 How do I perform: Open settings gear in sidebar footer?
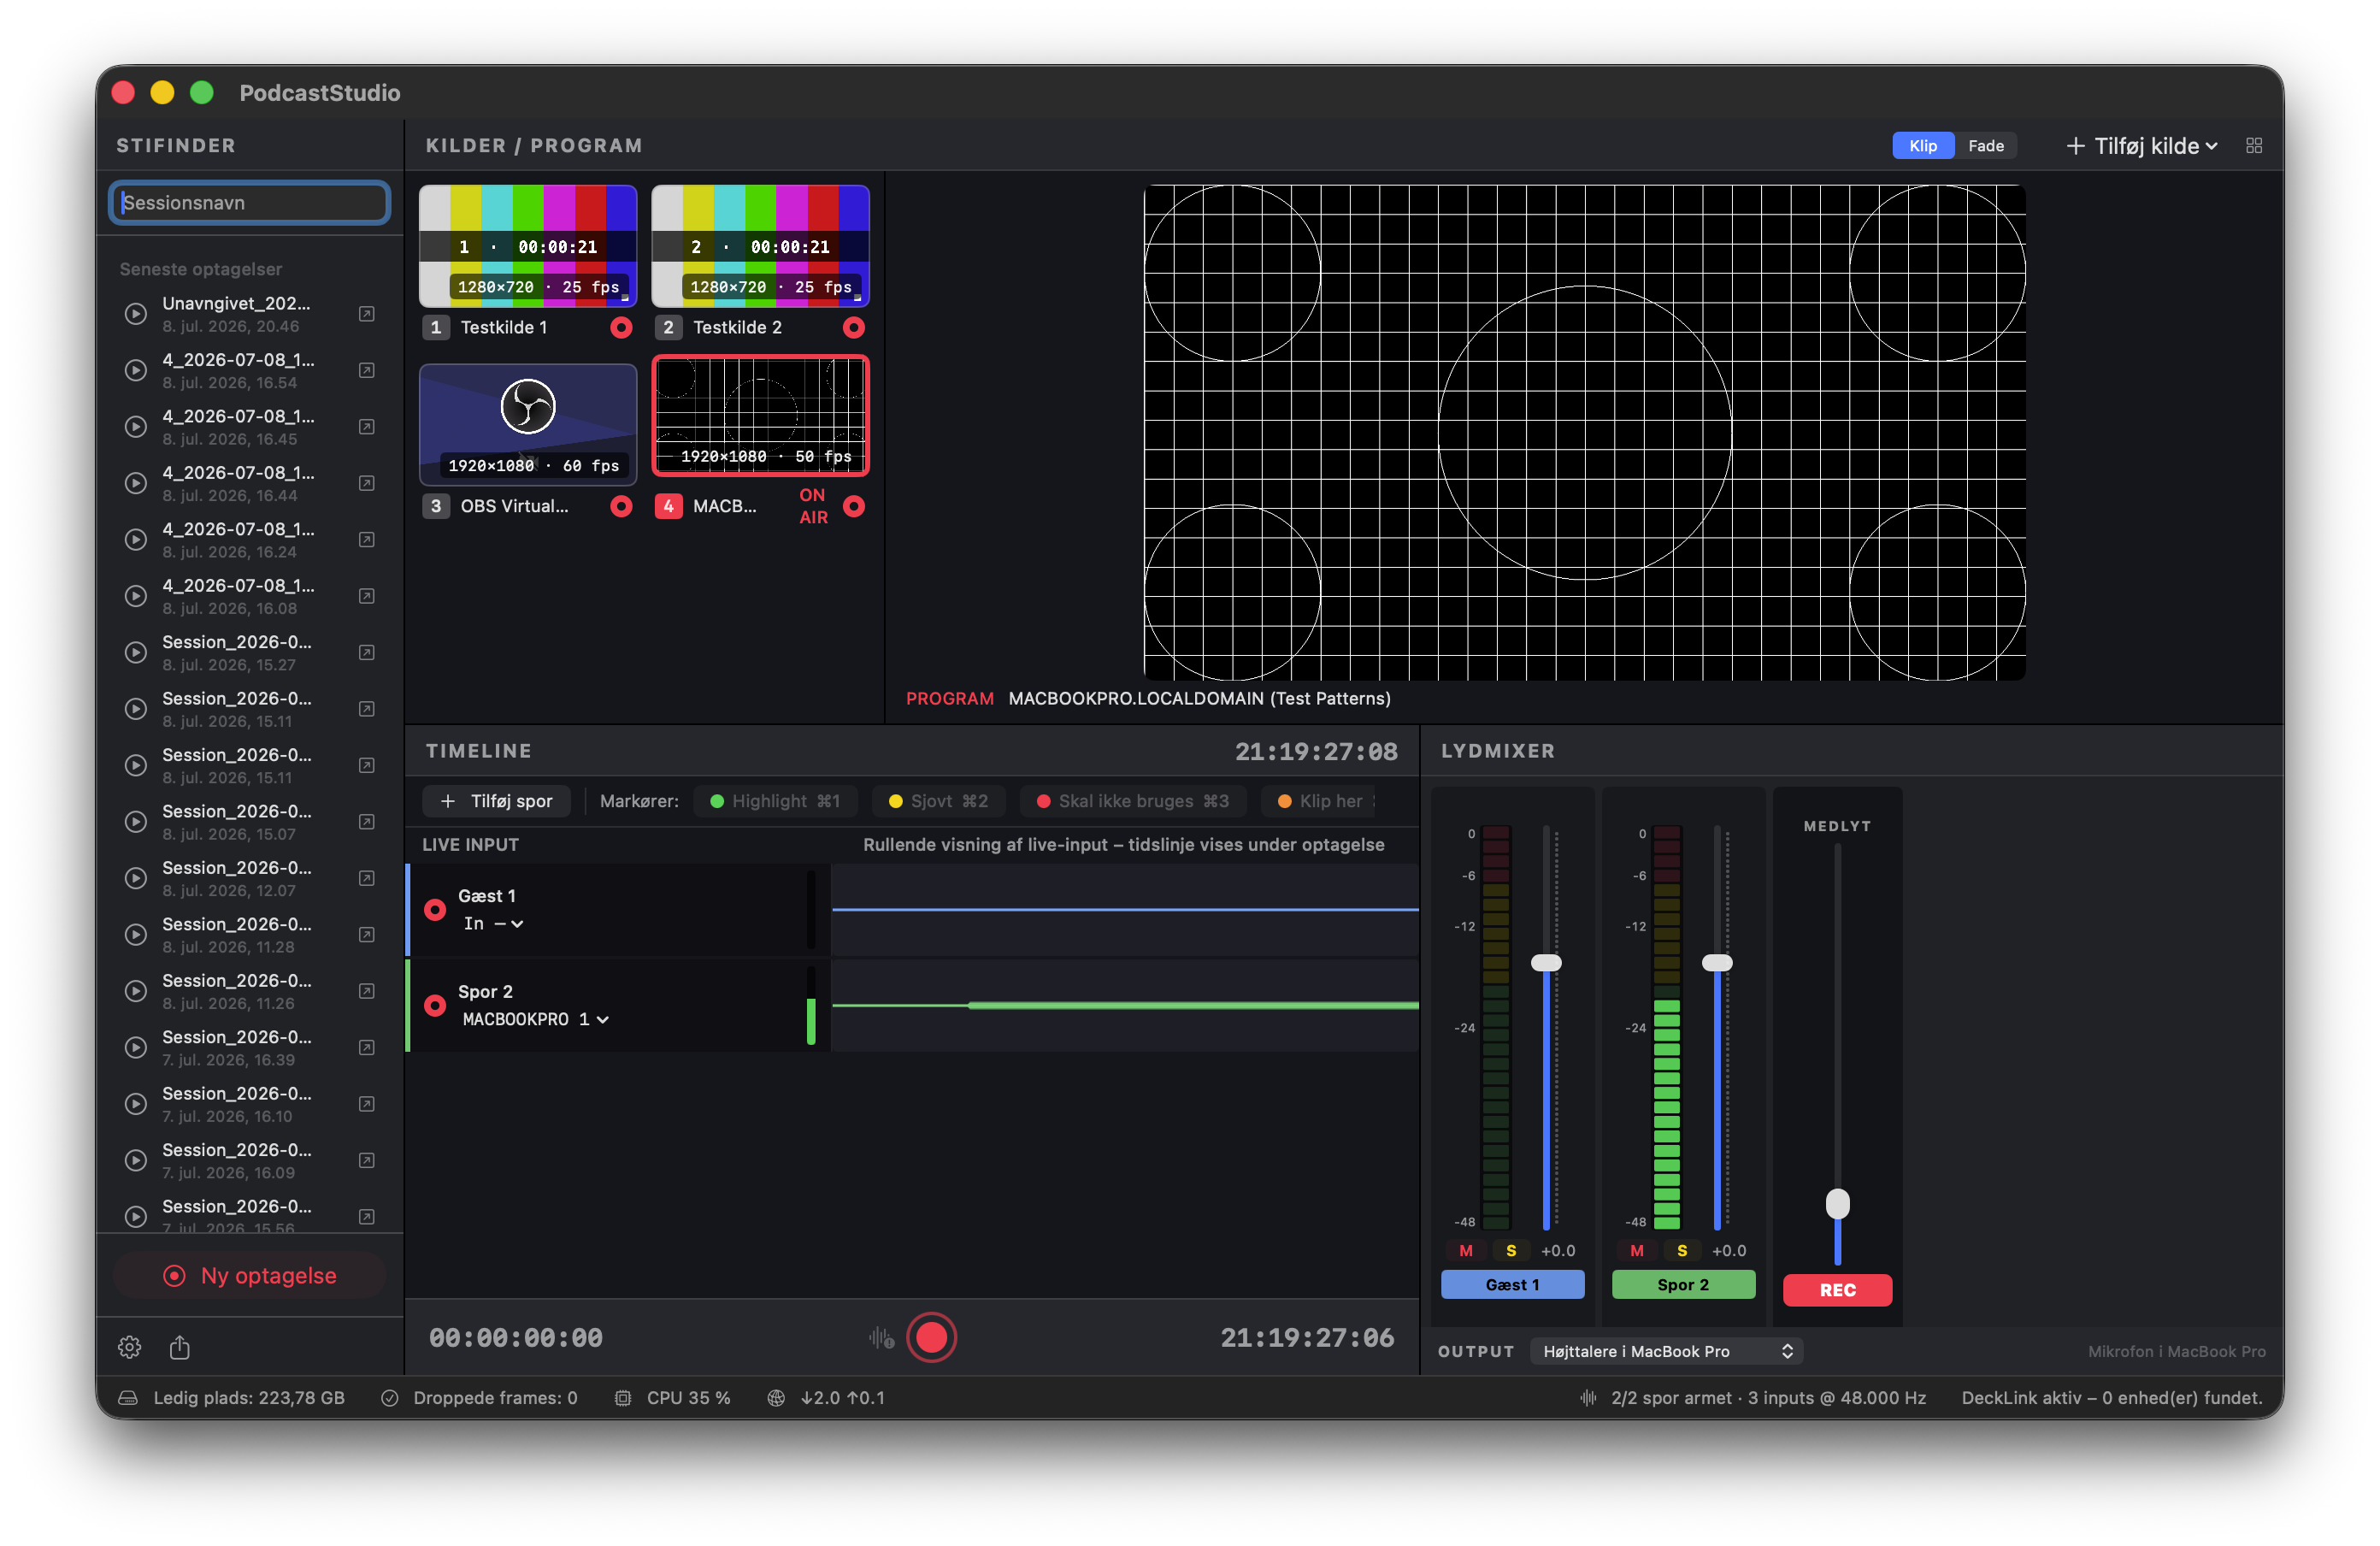pyautogui.click(x=129, y=1347)
